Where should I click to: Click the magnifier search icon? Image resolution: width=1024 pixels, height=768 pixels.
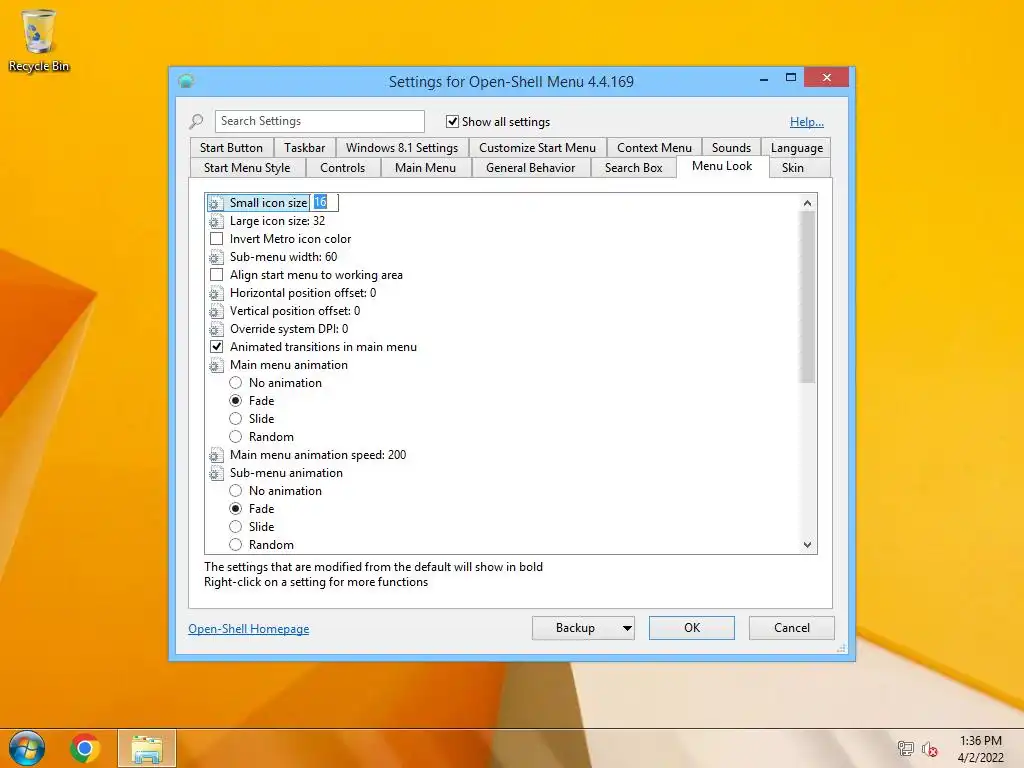pos(196,121)
